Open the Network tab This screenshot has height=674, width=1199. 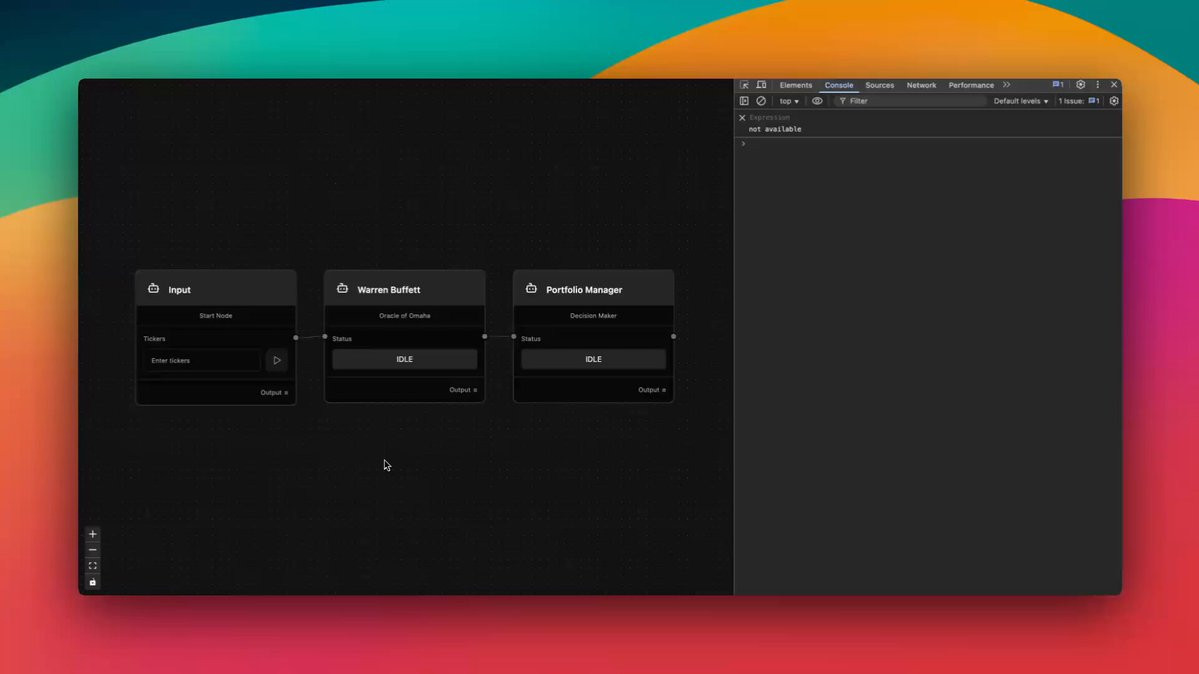point(921,85)
